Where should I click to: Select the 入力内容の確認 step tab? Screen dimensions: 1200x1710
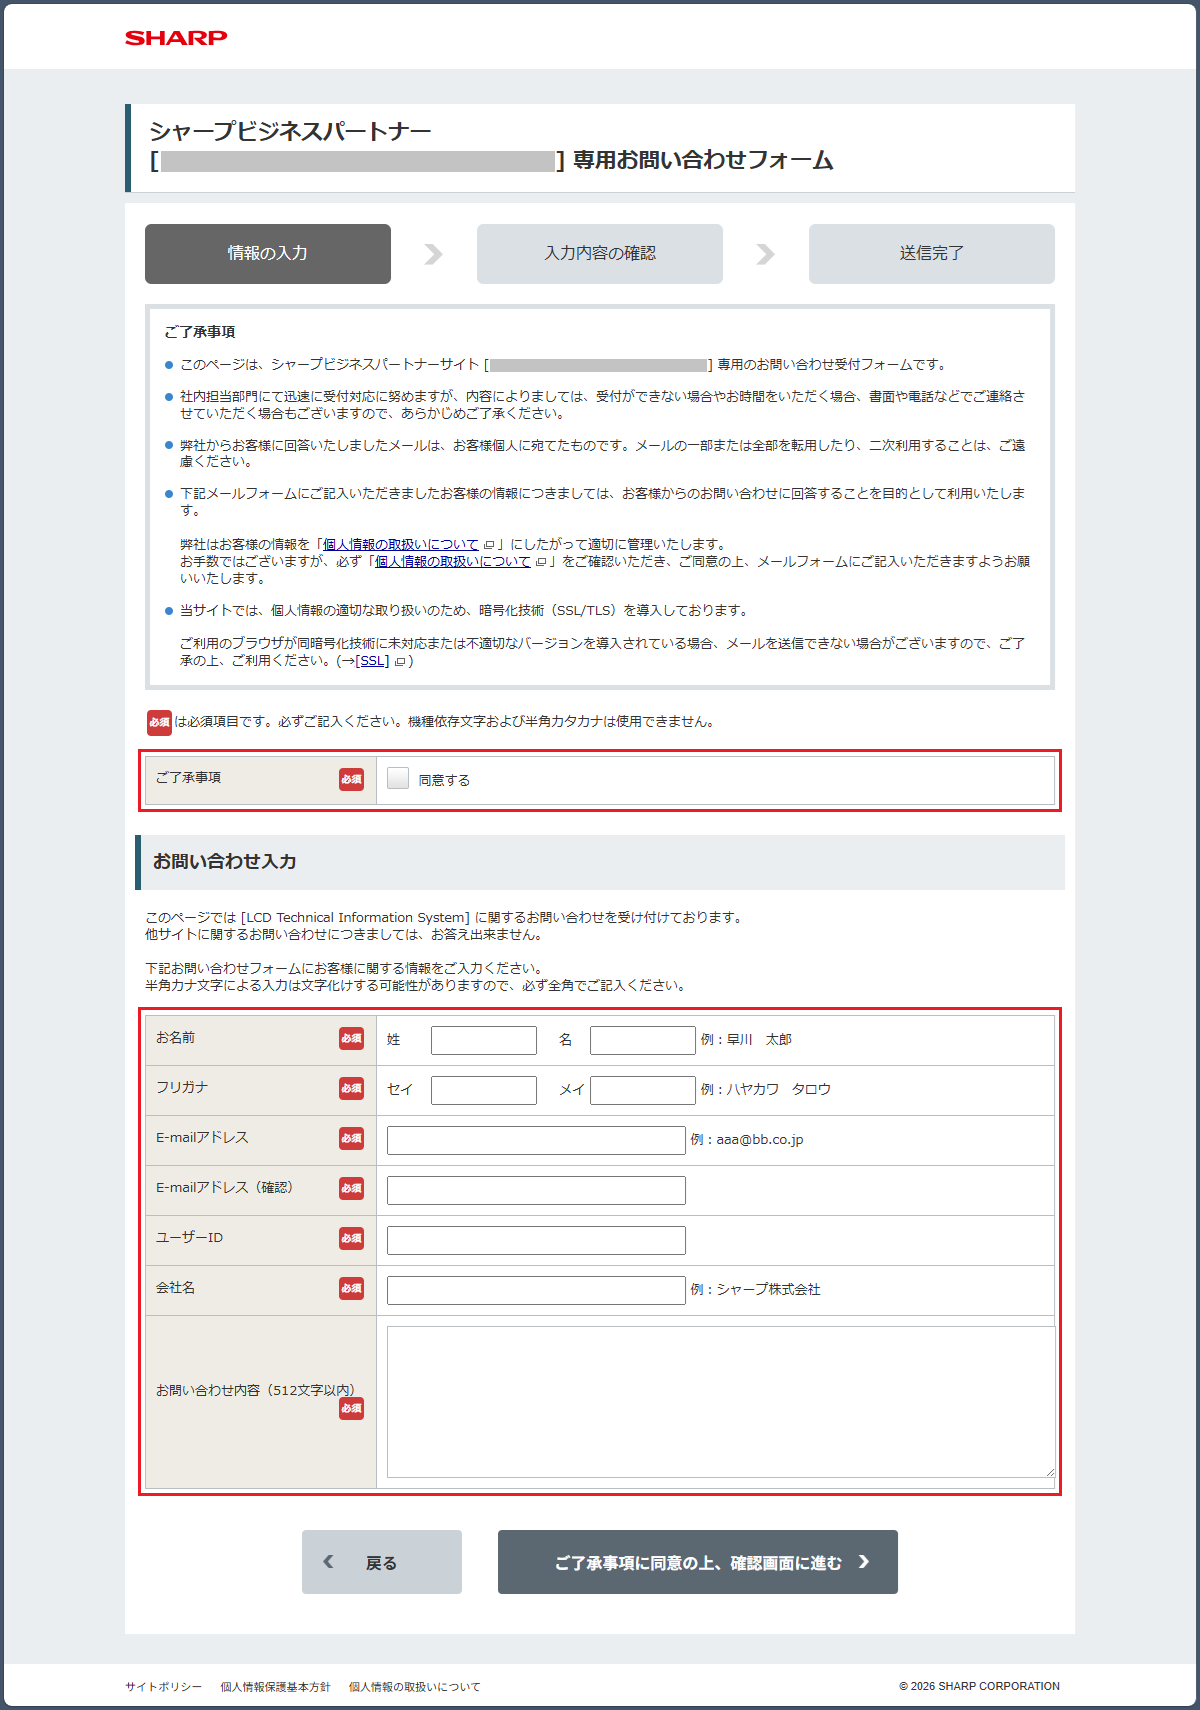600,254
